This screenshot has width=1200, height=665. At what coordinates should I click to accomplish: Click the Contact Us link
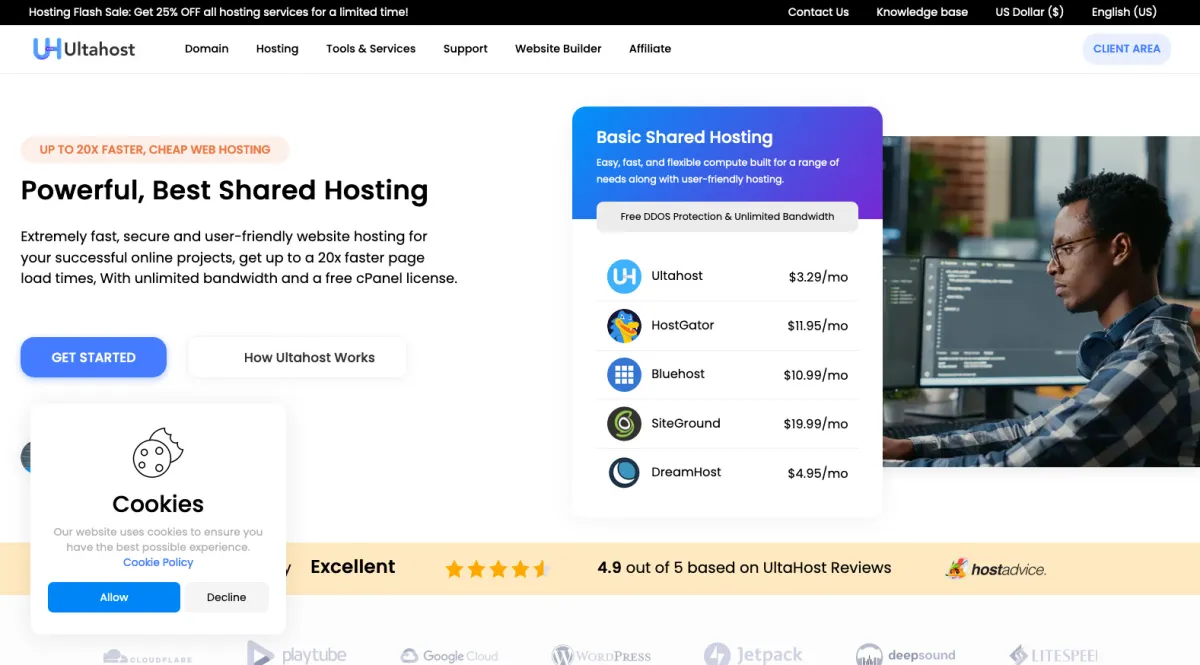point(818,12)
